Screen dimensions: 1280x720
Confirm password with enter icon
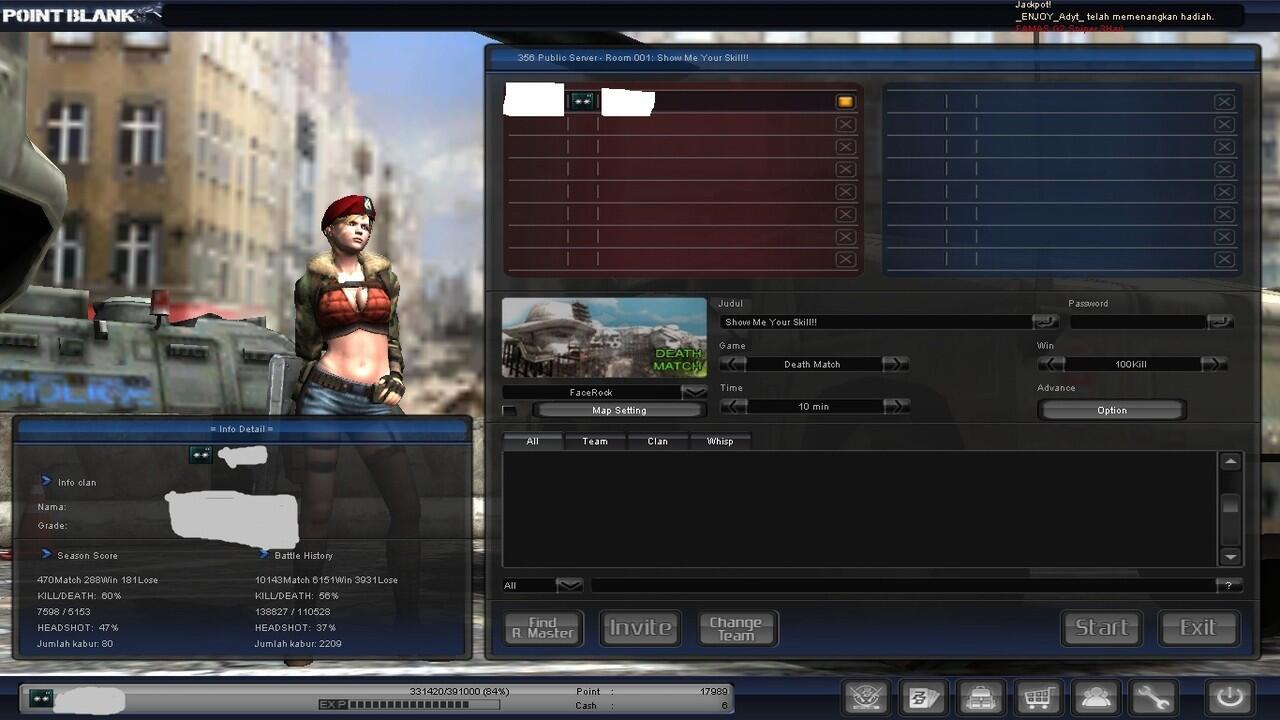click(1220, 322)
